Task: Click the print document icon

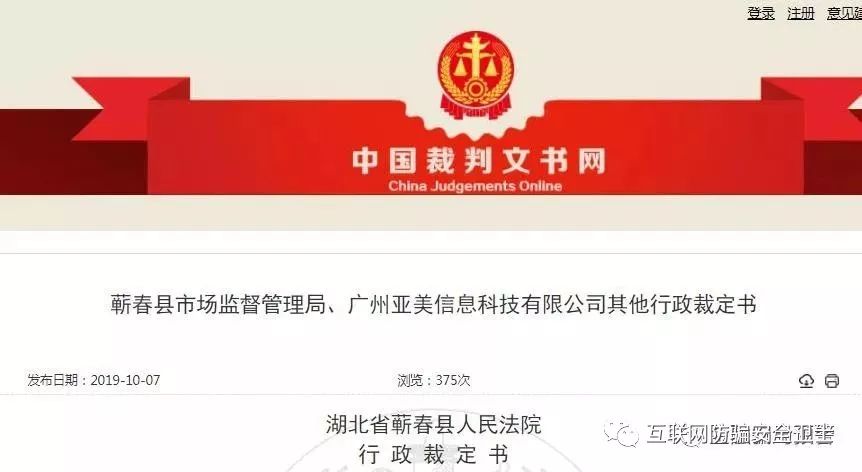Action: point(832,380)
